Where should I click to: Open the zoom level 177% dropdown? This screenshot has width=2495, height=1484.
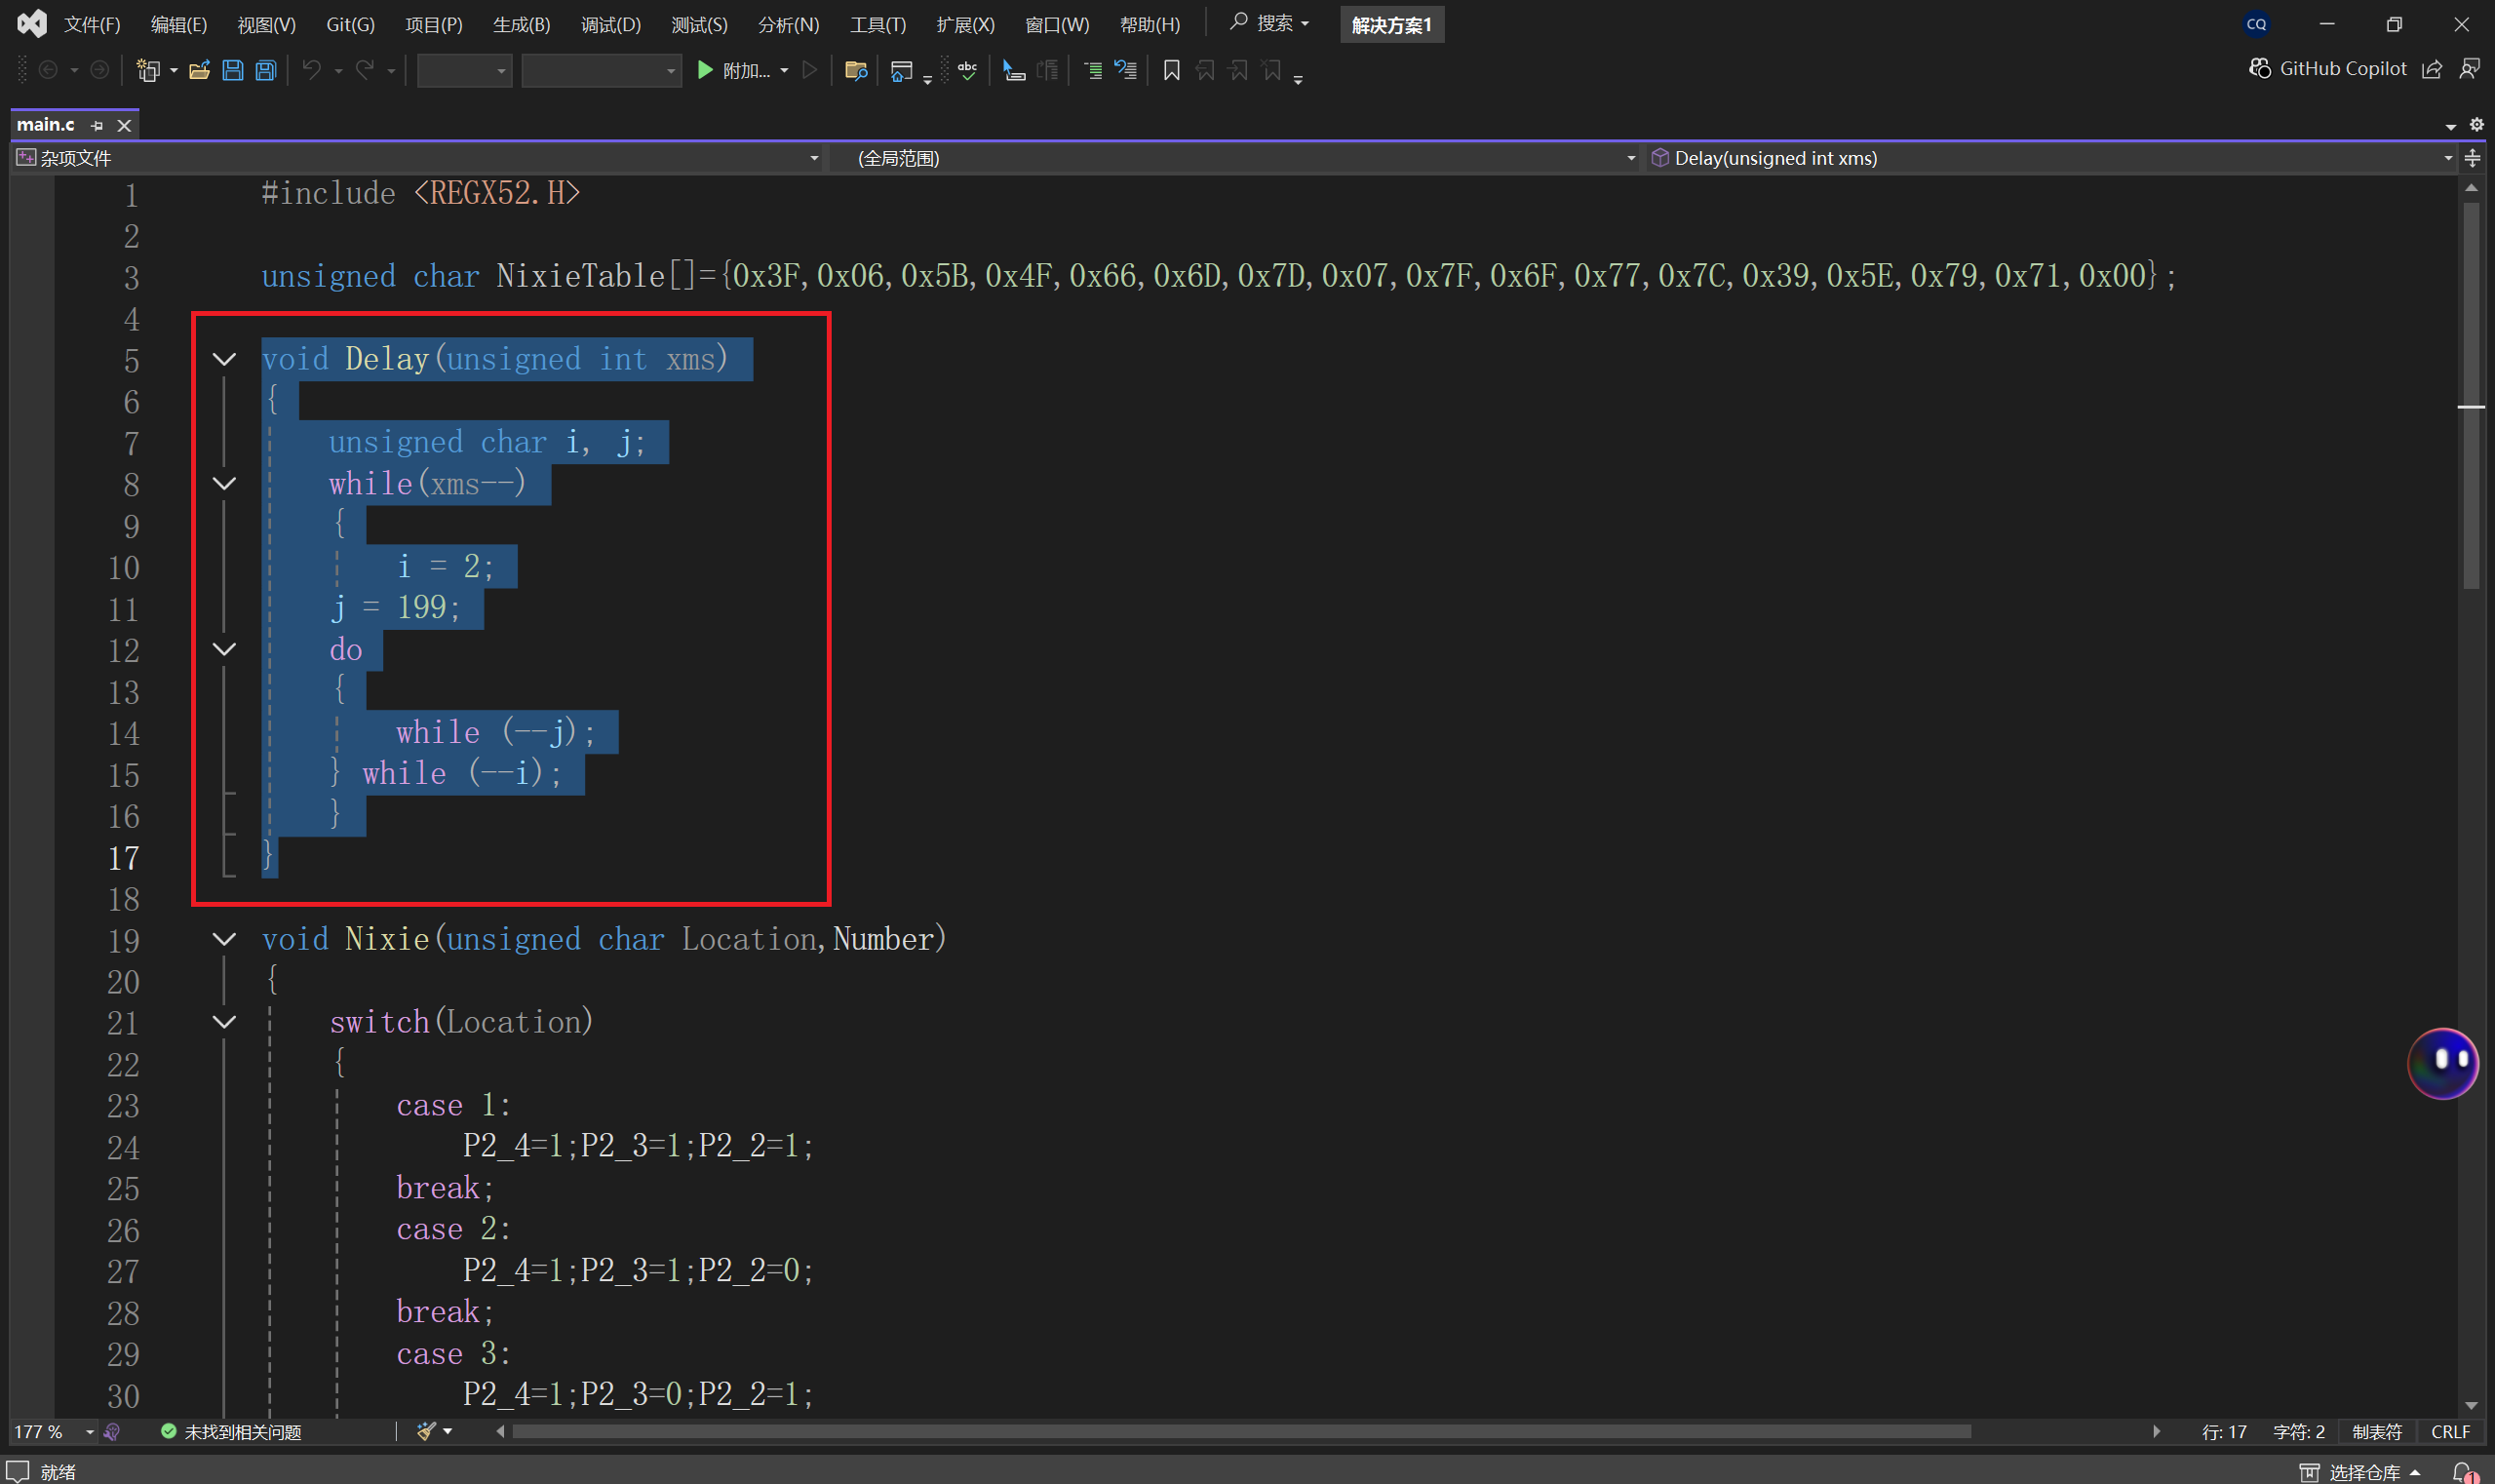click(89, 1432)
